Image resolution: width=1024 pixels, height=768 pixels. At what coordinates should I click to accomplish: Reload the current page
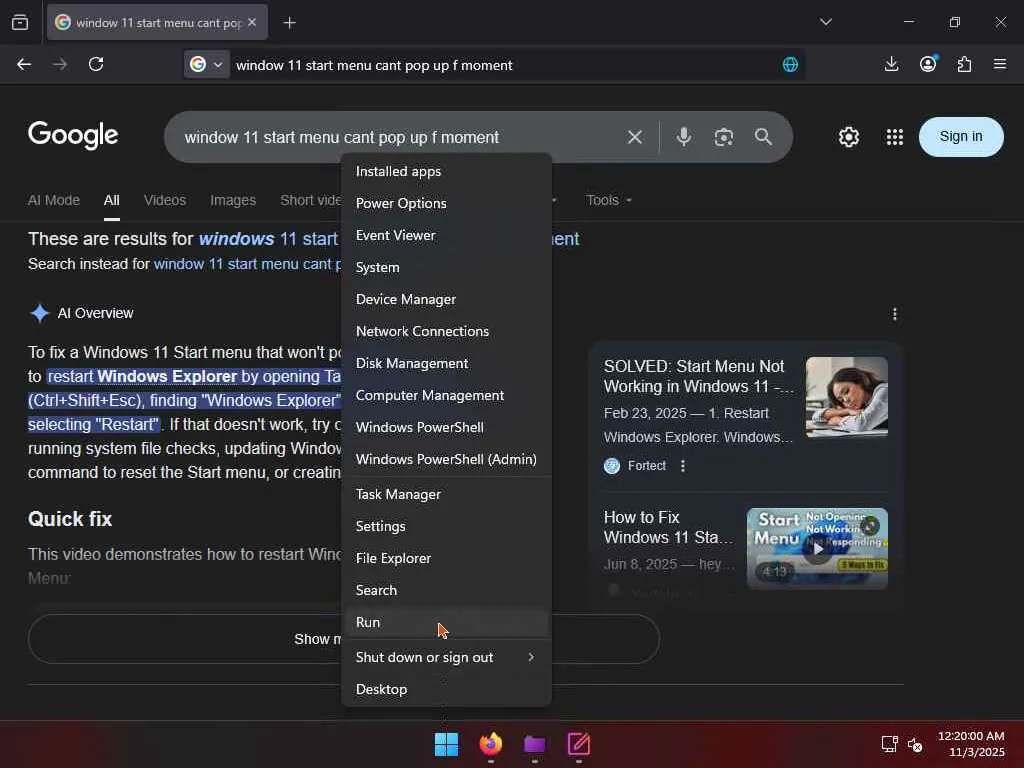tap(96, 64)
